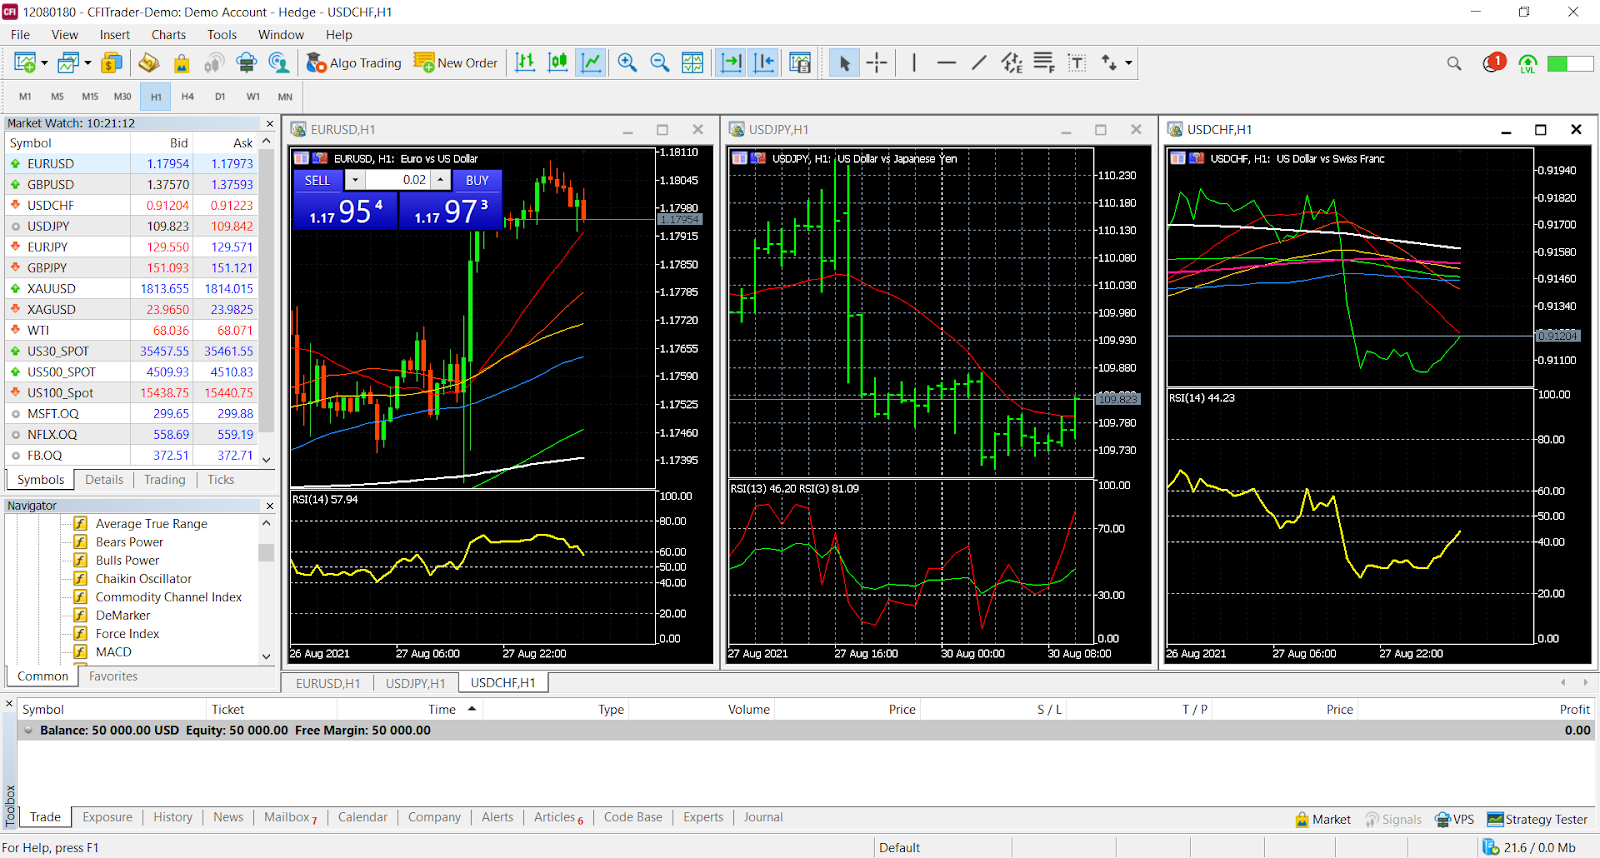This screenshot has height=858, width=1600.
Task: Switch timeframe to D1
Action: point(220,97)
